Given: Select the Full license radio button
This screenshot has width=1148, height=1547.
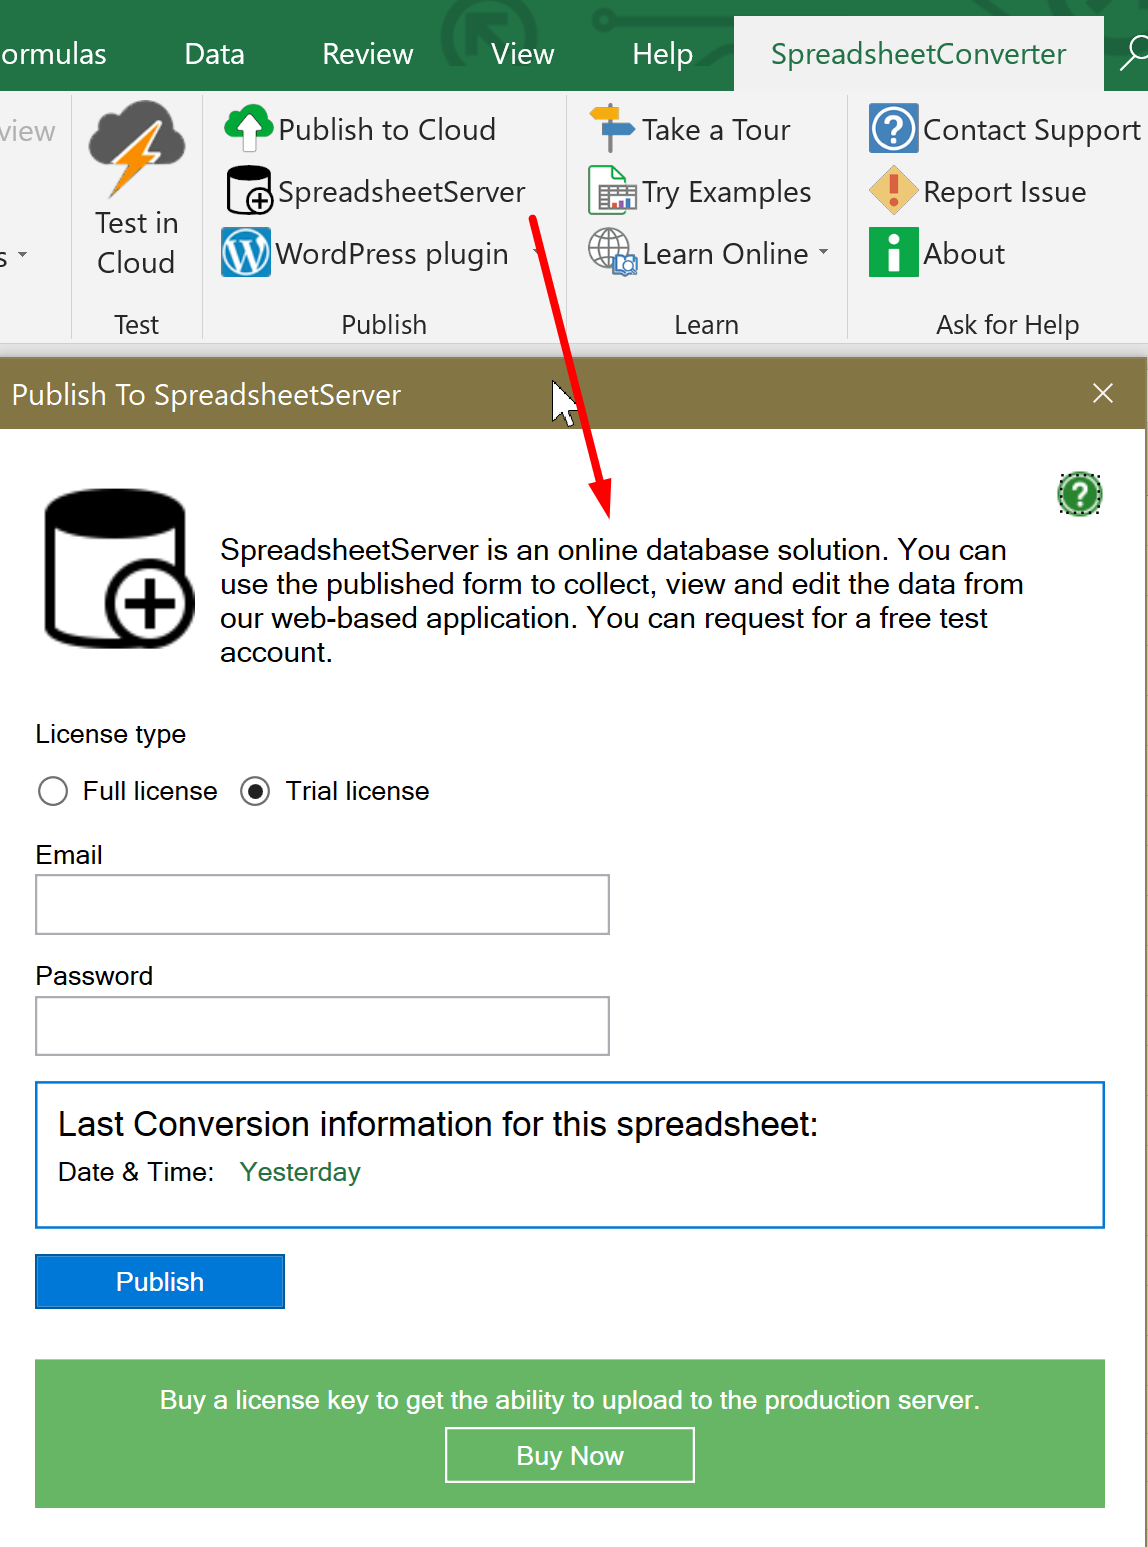Looking at the screenshot, I should tap(53, 791).
